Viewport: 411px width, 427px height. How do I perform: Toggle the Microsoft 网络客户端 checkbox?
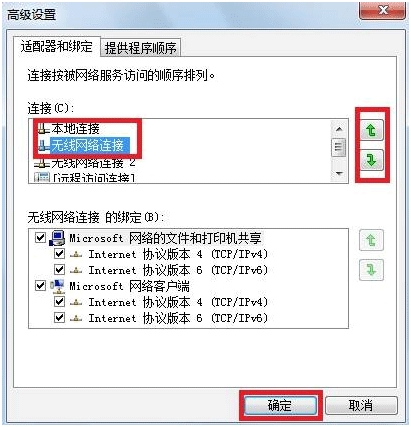tap(40, 286)
